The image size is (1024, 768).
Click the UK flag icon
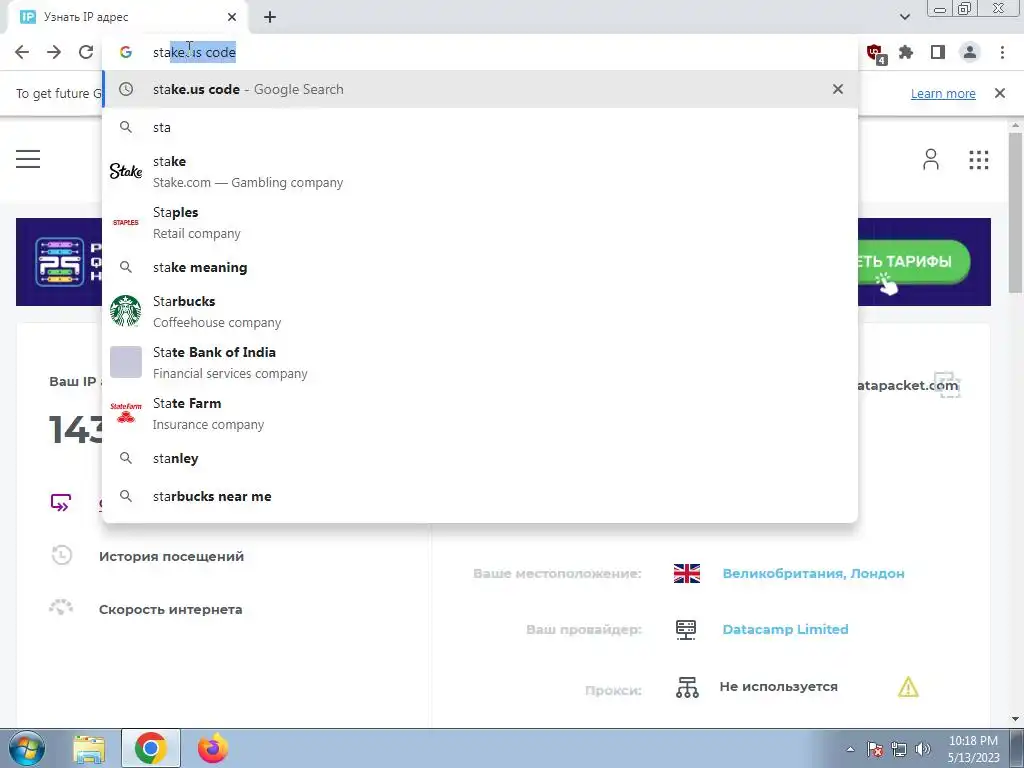click(686, 573)
